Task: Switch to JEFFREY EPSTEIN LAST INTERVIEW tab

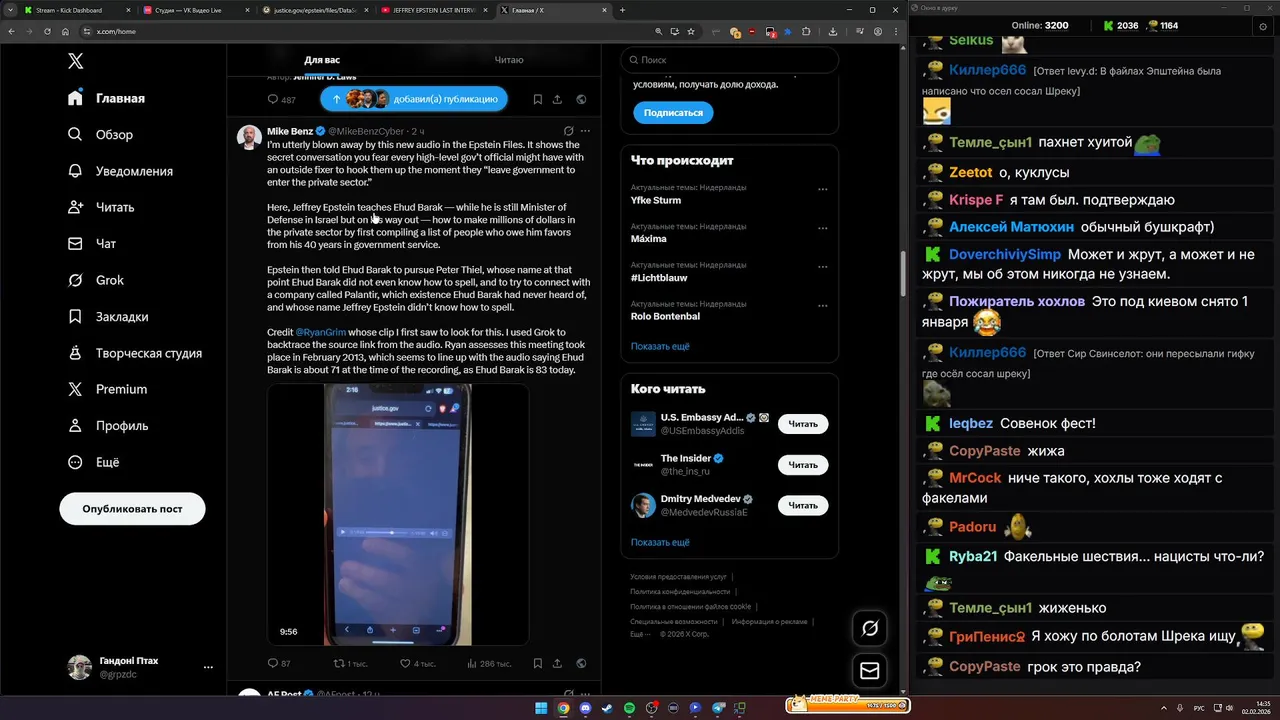Action: (x=434, y=10)
